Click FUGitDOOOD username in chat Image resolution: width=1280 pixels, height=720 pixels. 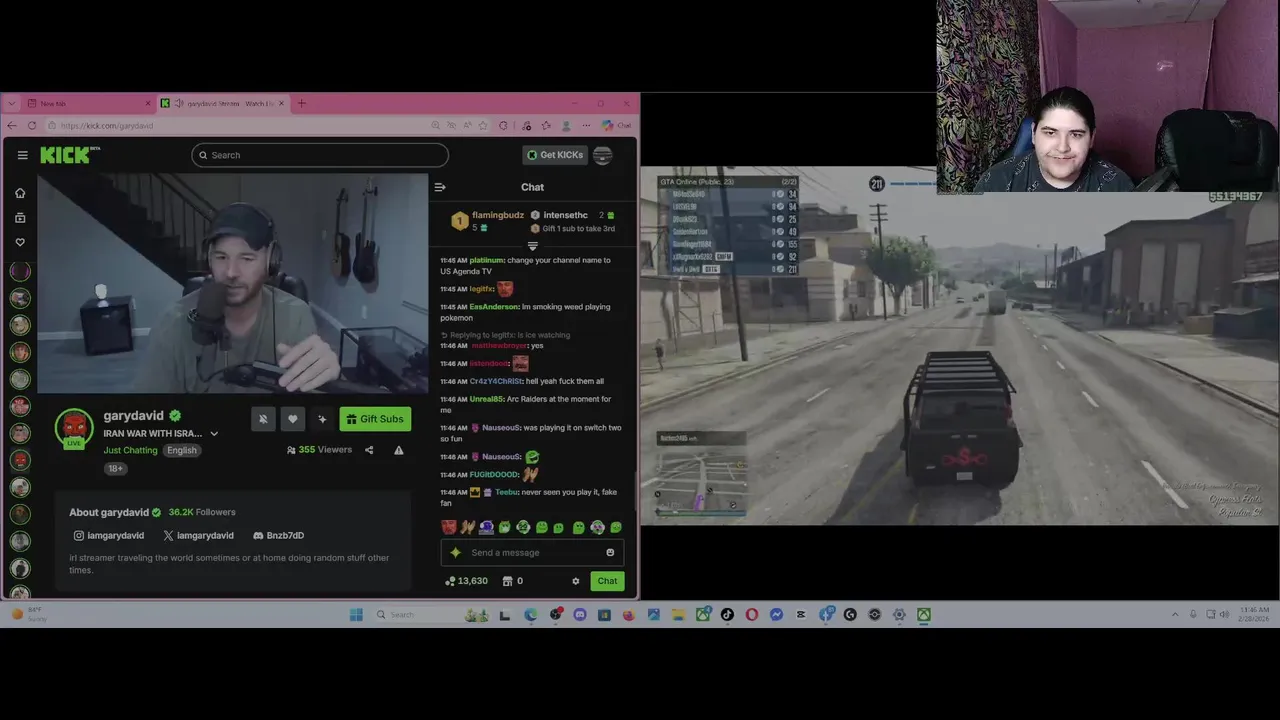pos(494,475)
